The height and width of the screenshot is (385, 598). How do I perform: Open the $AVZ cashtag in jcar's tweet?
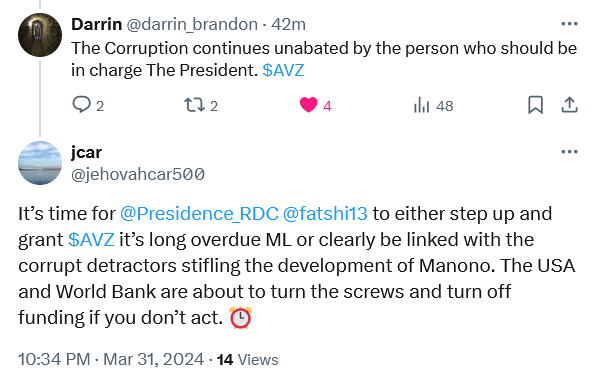(x=91, y=240)
